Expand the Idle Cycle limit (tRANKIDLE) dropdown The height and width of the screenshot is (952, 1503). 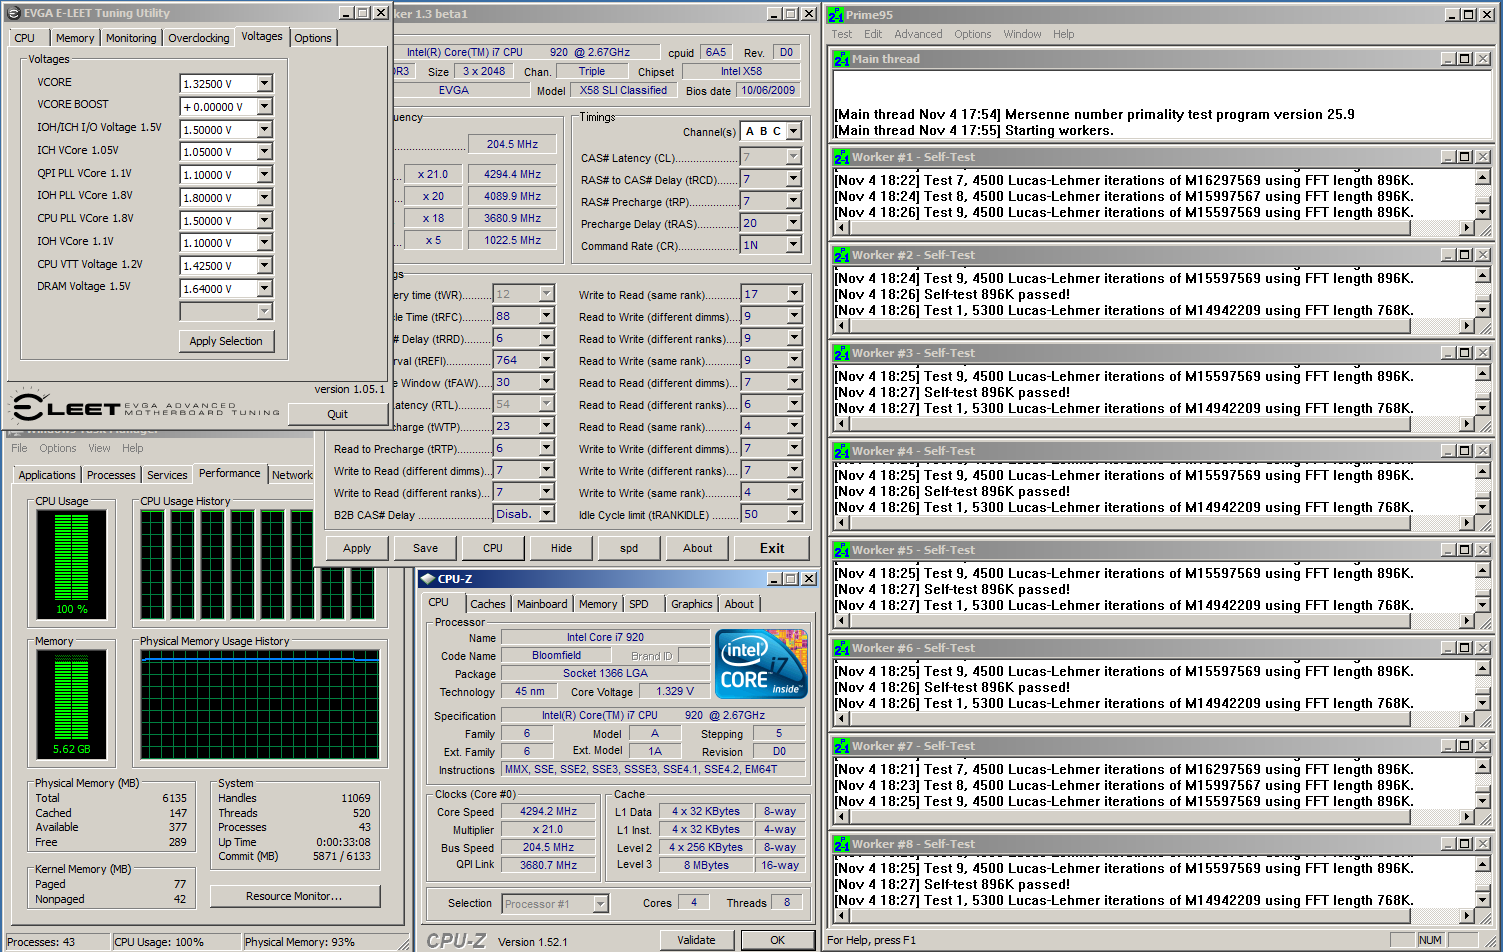[795, 514]
